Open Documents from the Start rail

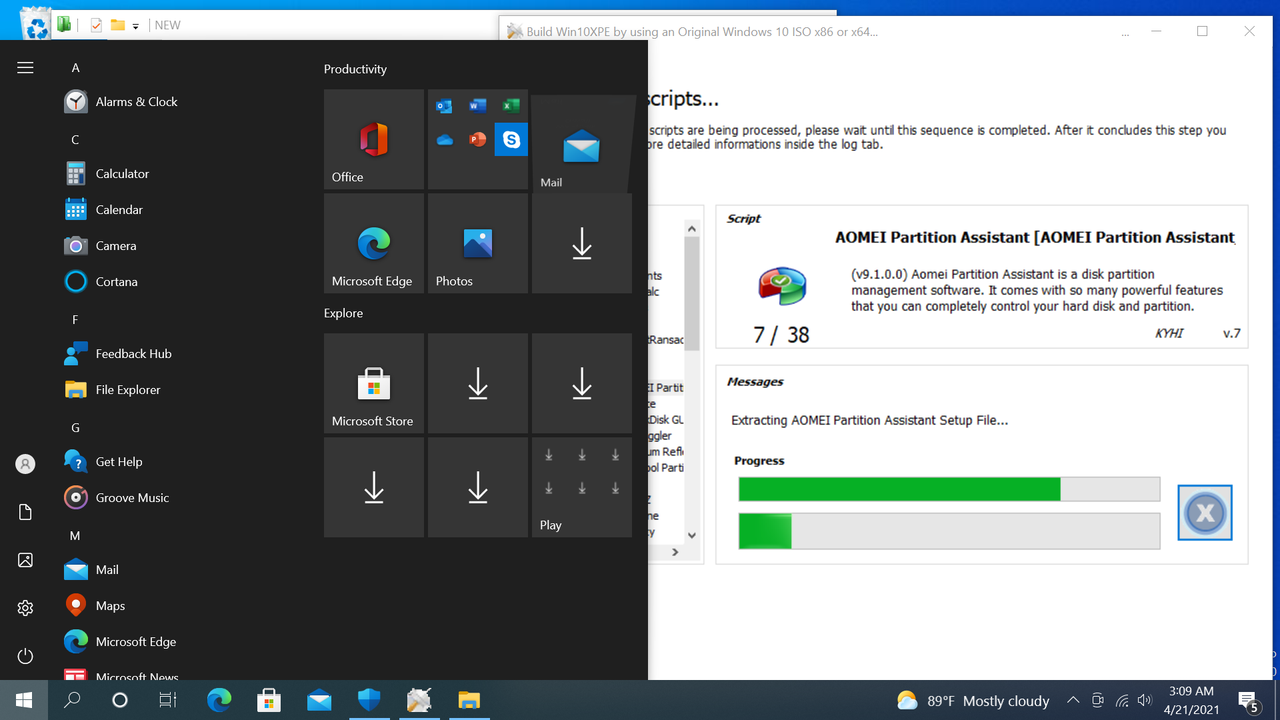pos(25,512)
